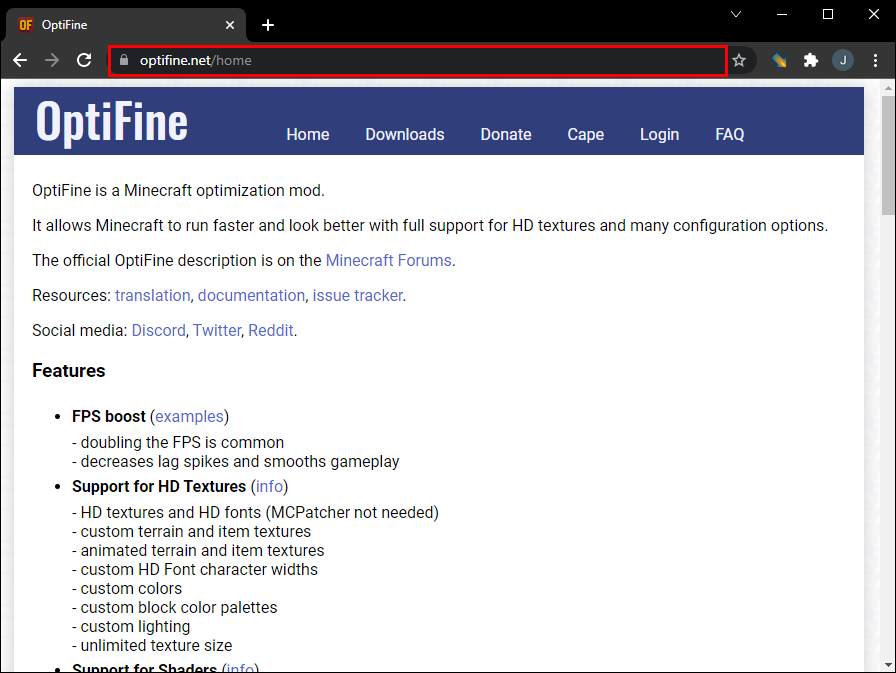
Task: Open the Downloads navigation item
Action: click(x=405, y=134)
